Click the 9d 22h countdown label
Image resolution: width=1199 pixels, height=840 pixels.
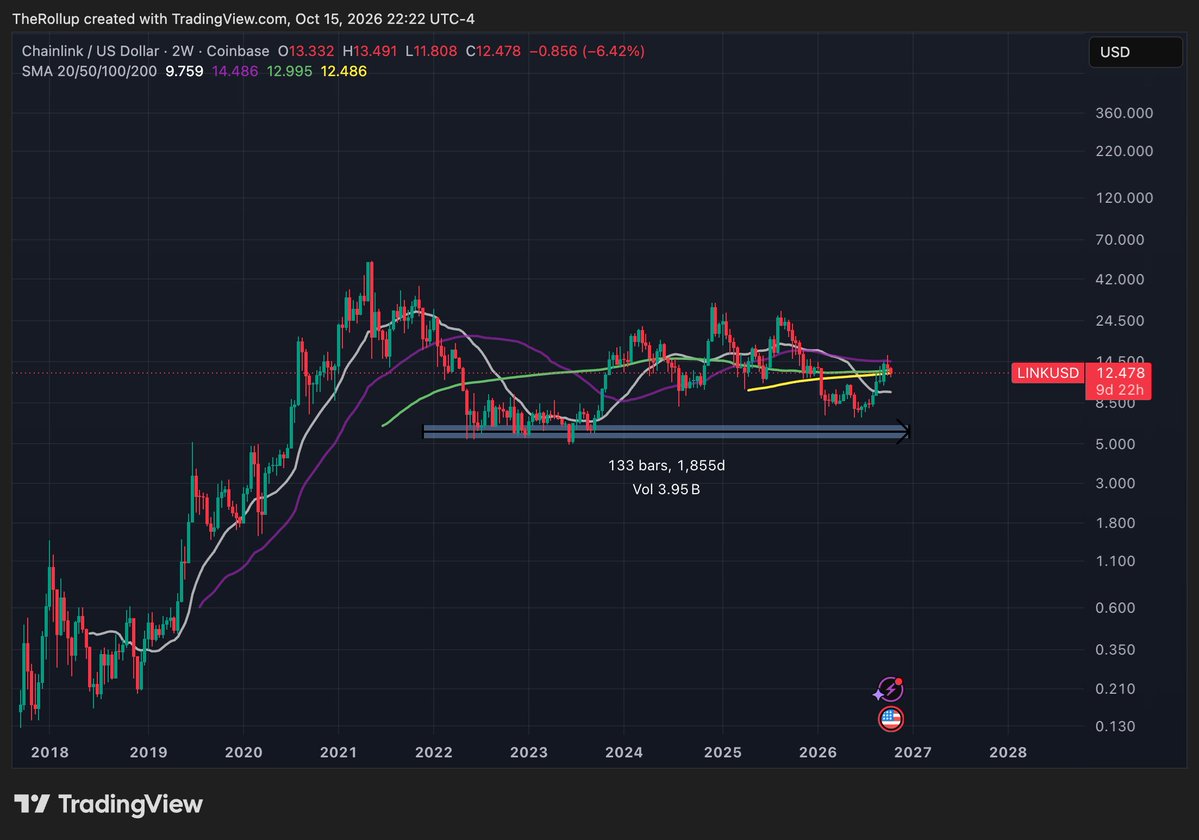pos(1119,391)
